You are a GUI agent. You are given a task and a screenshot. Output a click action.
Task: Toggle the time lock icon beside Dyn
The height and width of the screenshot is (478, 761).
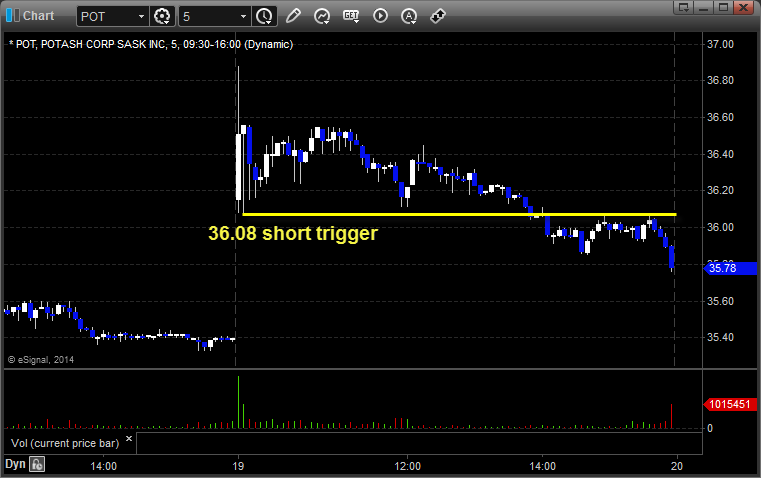(37, 464)
